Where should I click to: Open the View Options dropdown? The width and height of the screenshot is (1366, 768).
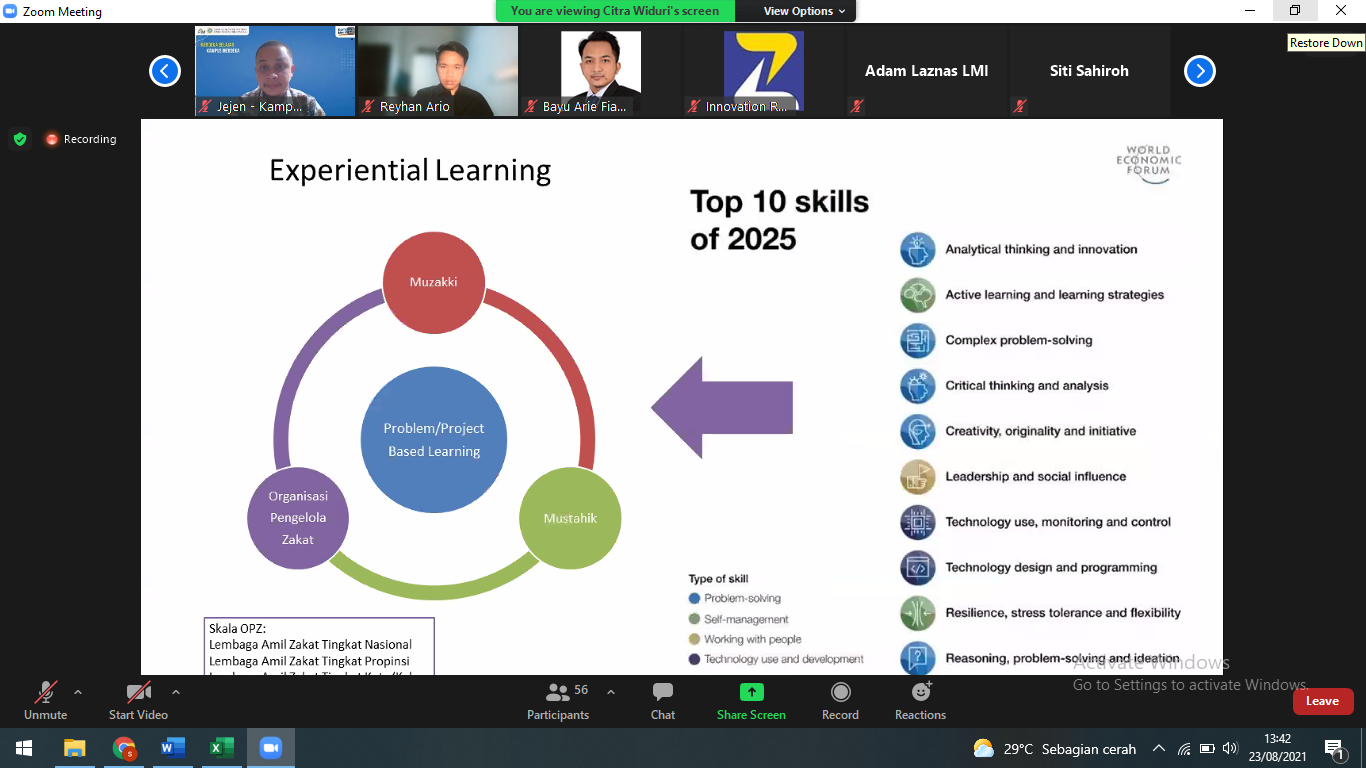pos(805,11)
